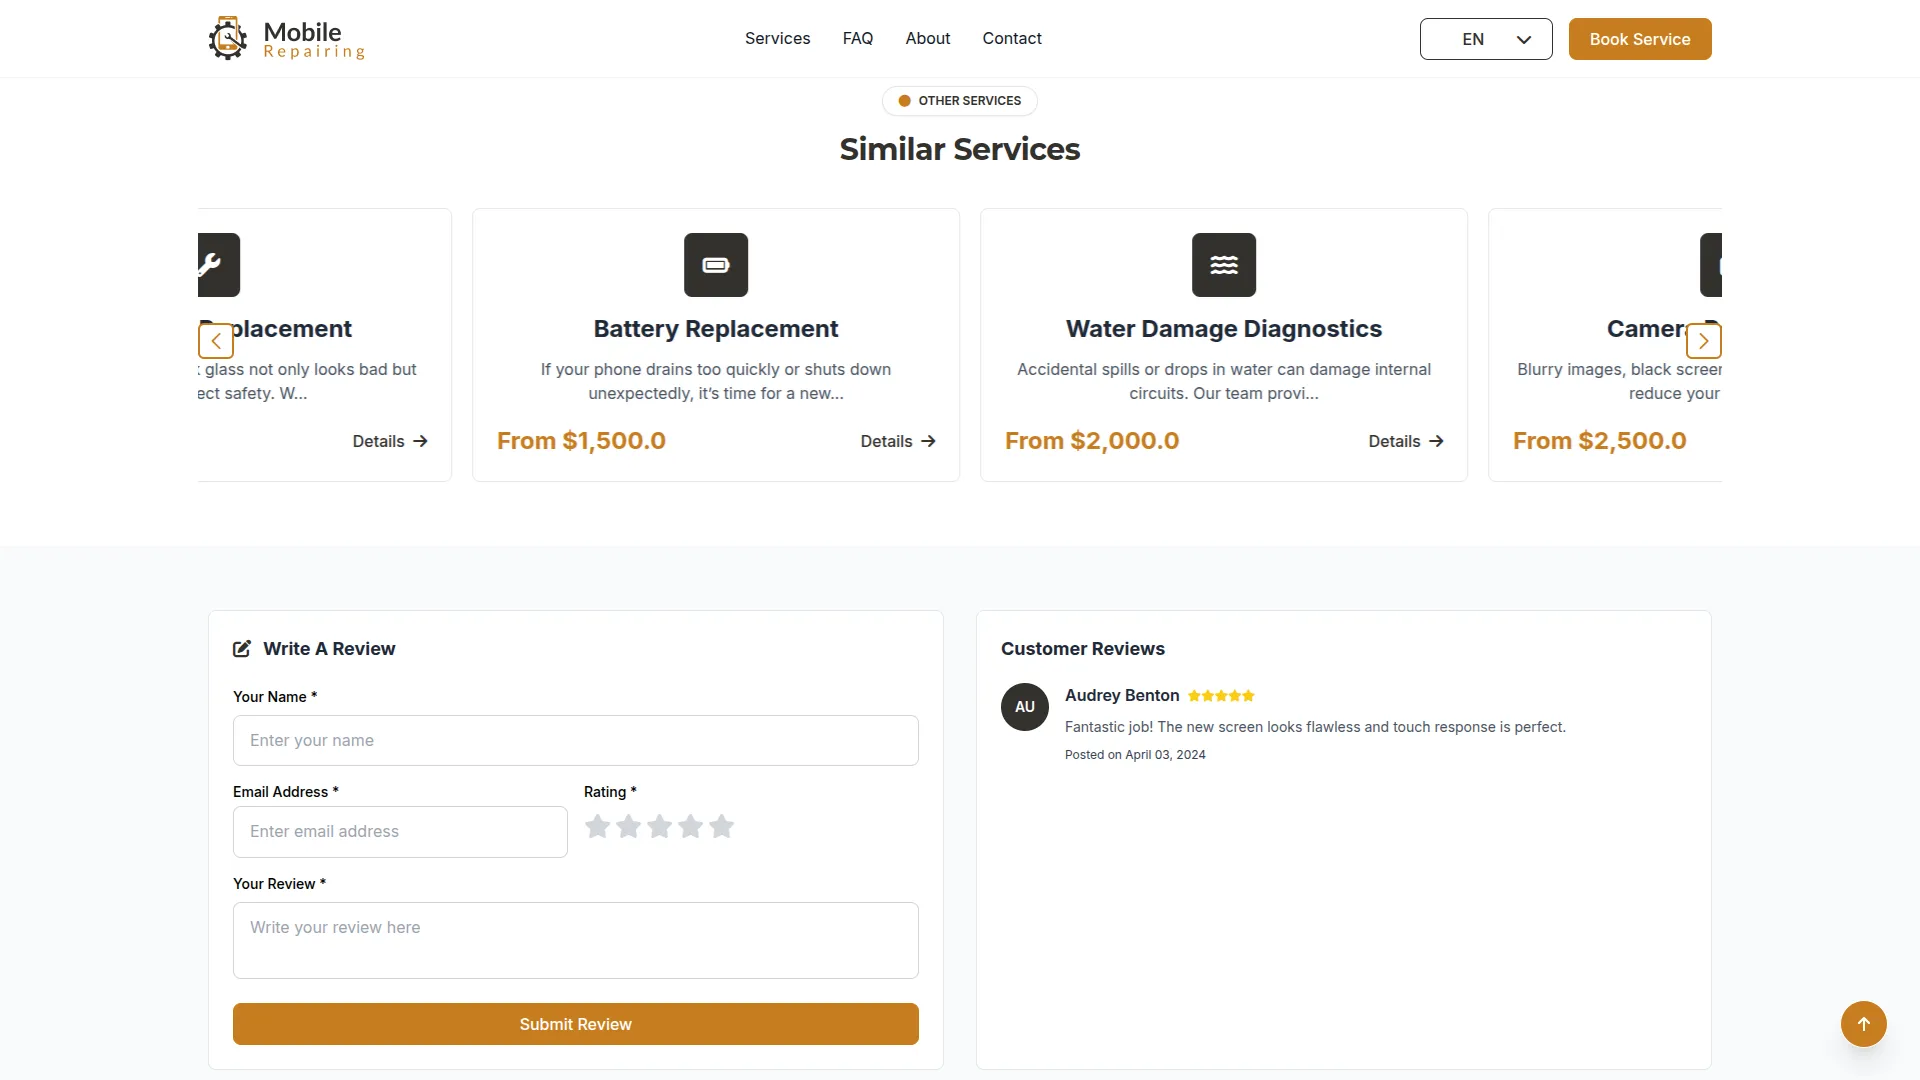Screen dimensions: 1920x1080
Task: Click the water waves icon on Water Damage card
Action: click(x=1223, y=264)
